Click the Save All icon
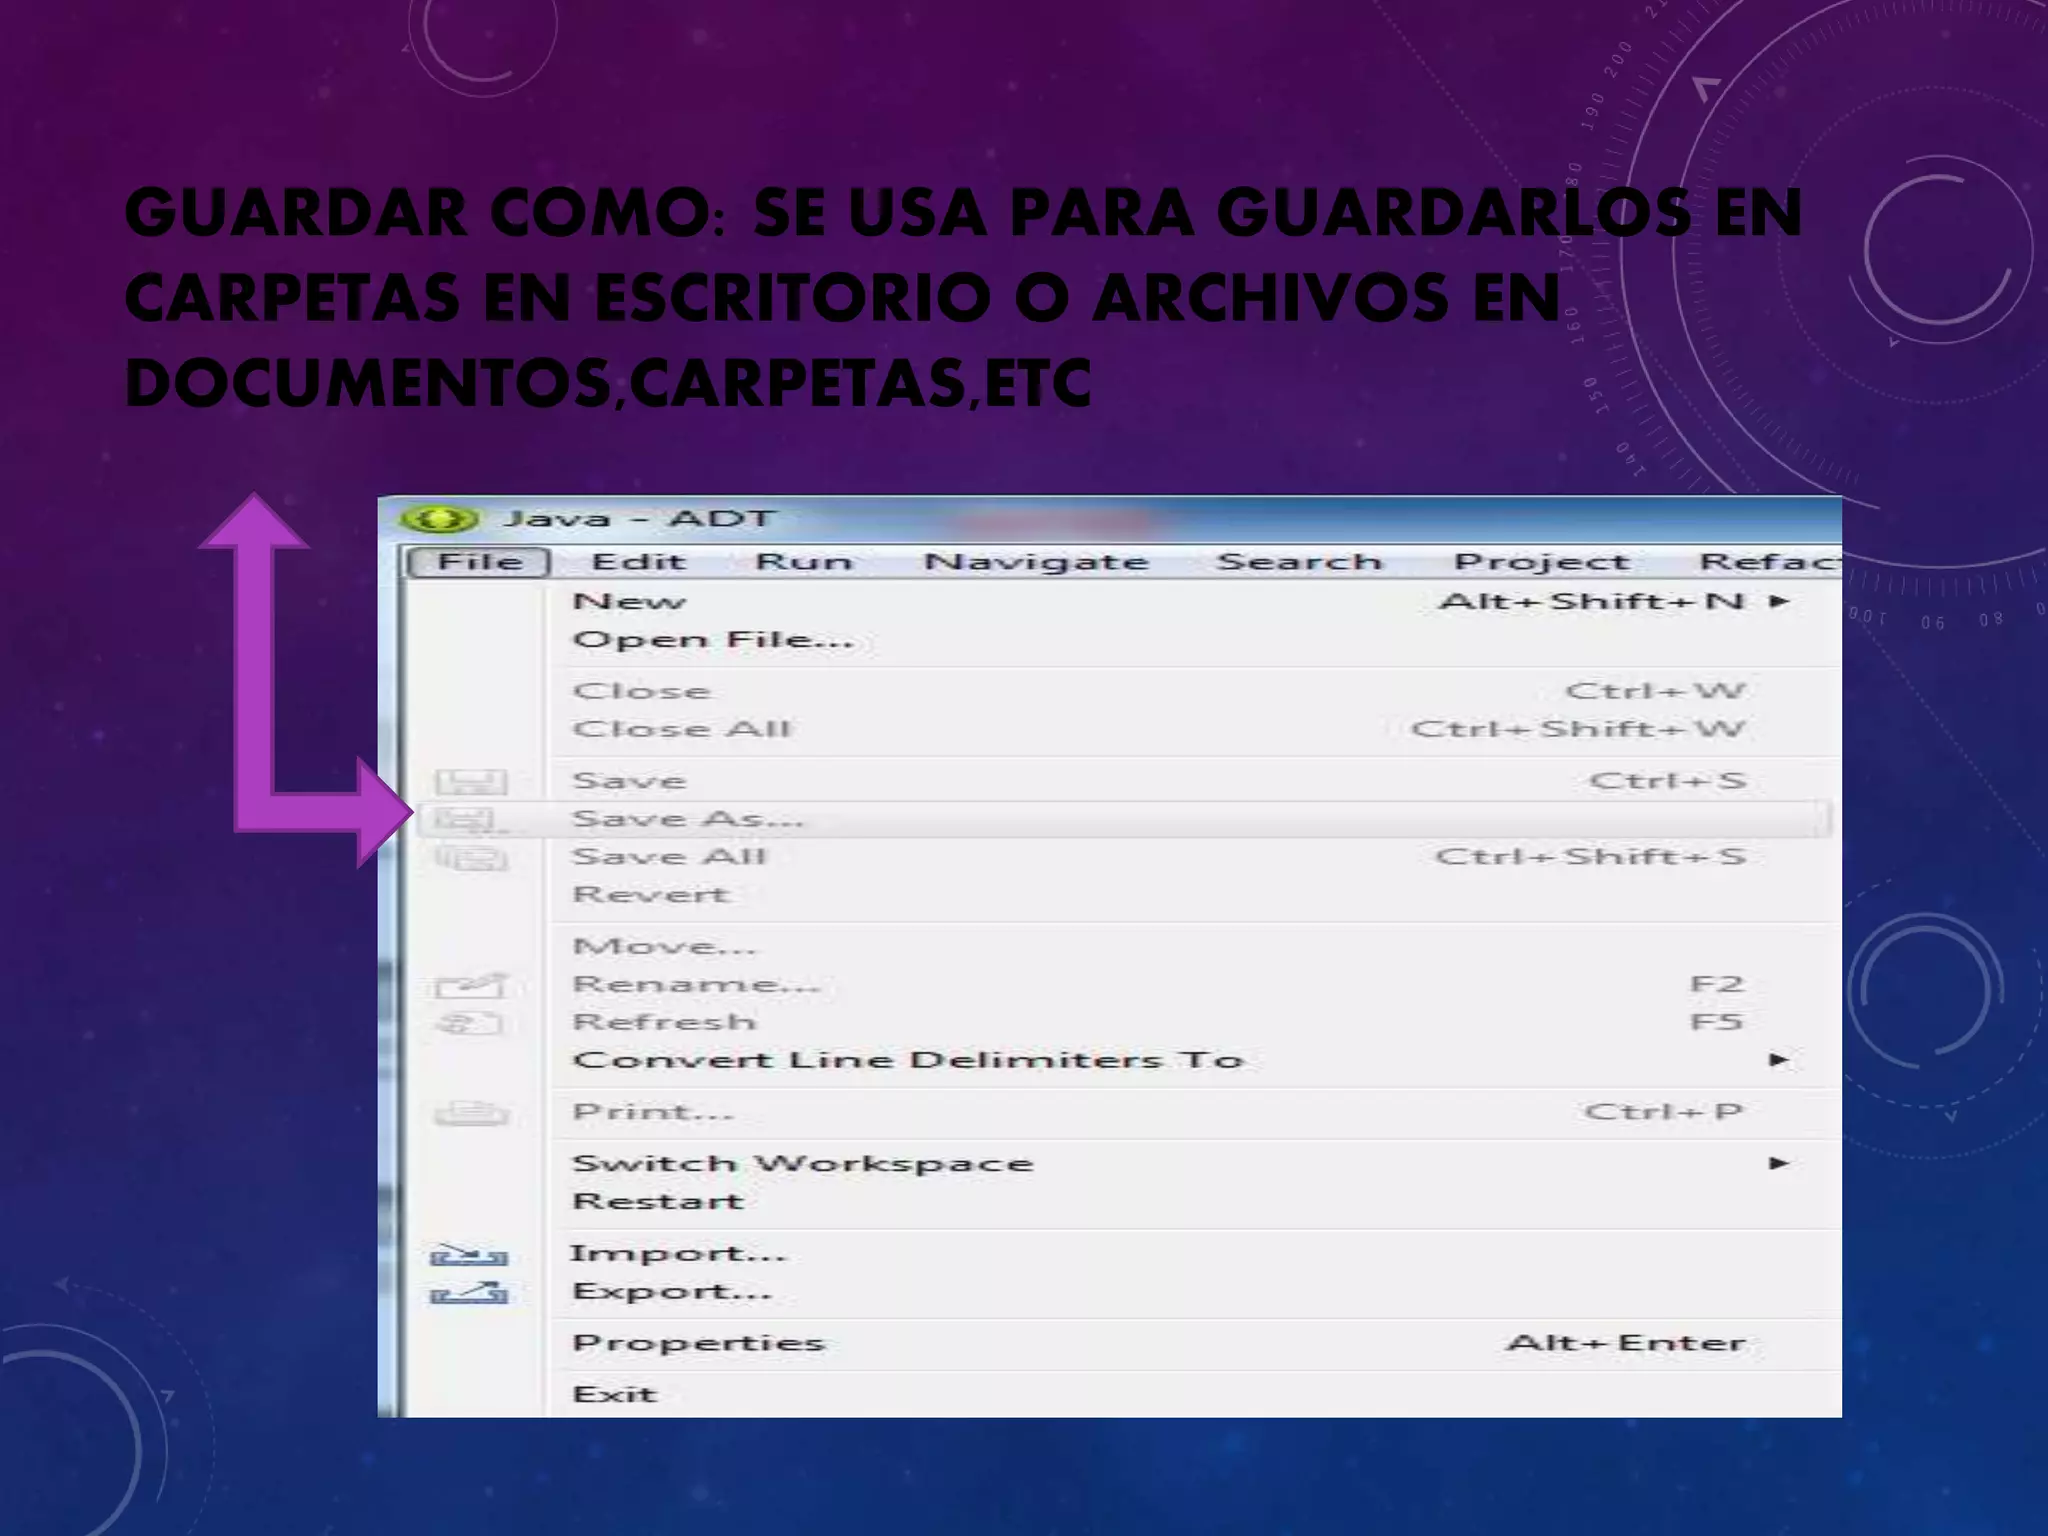The width and height of the screenshot is (2048, 1536). pyautogui.click(x=471, y=858)
